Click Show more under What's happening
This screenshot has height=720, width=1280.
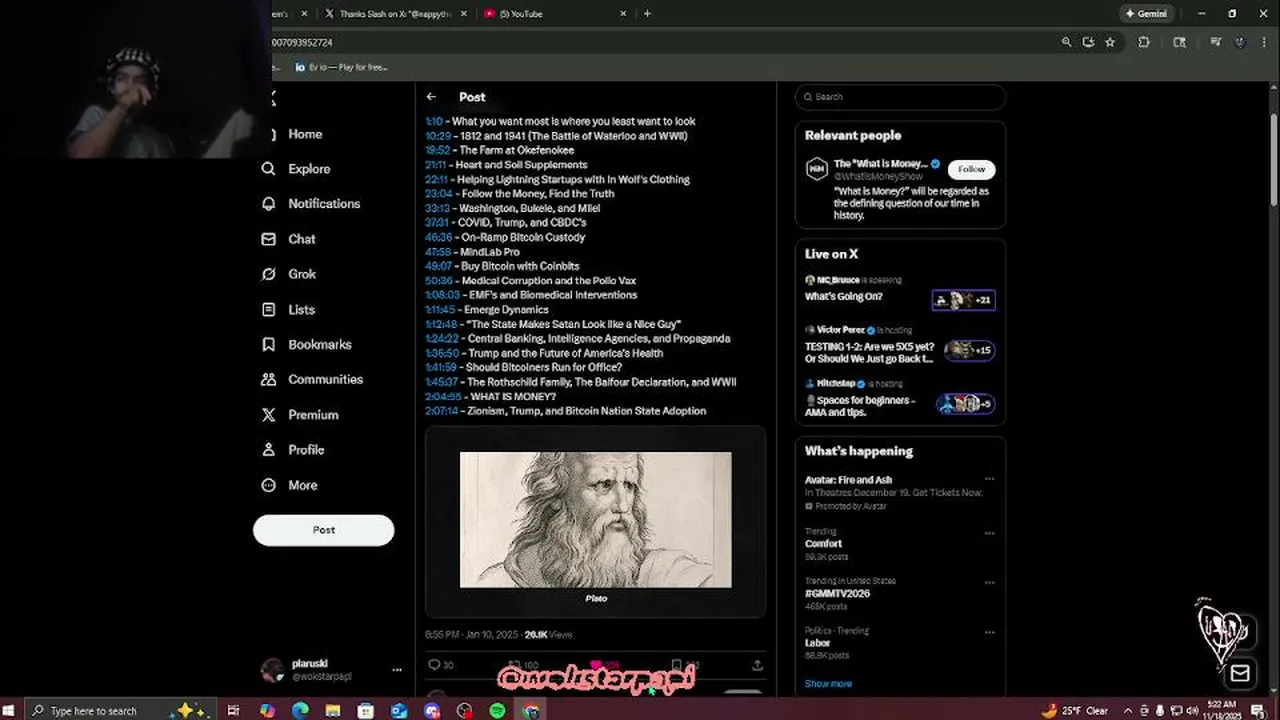pos(828,684)
